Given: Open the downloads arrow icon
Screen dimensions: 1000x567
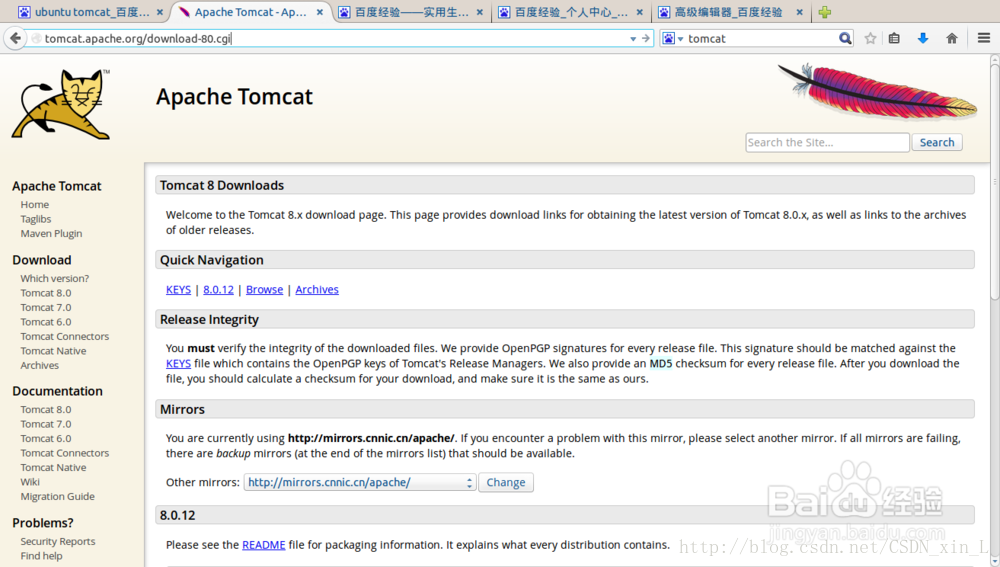Looking at the screenshot, I should tap(923, 38).
